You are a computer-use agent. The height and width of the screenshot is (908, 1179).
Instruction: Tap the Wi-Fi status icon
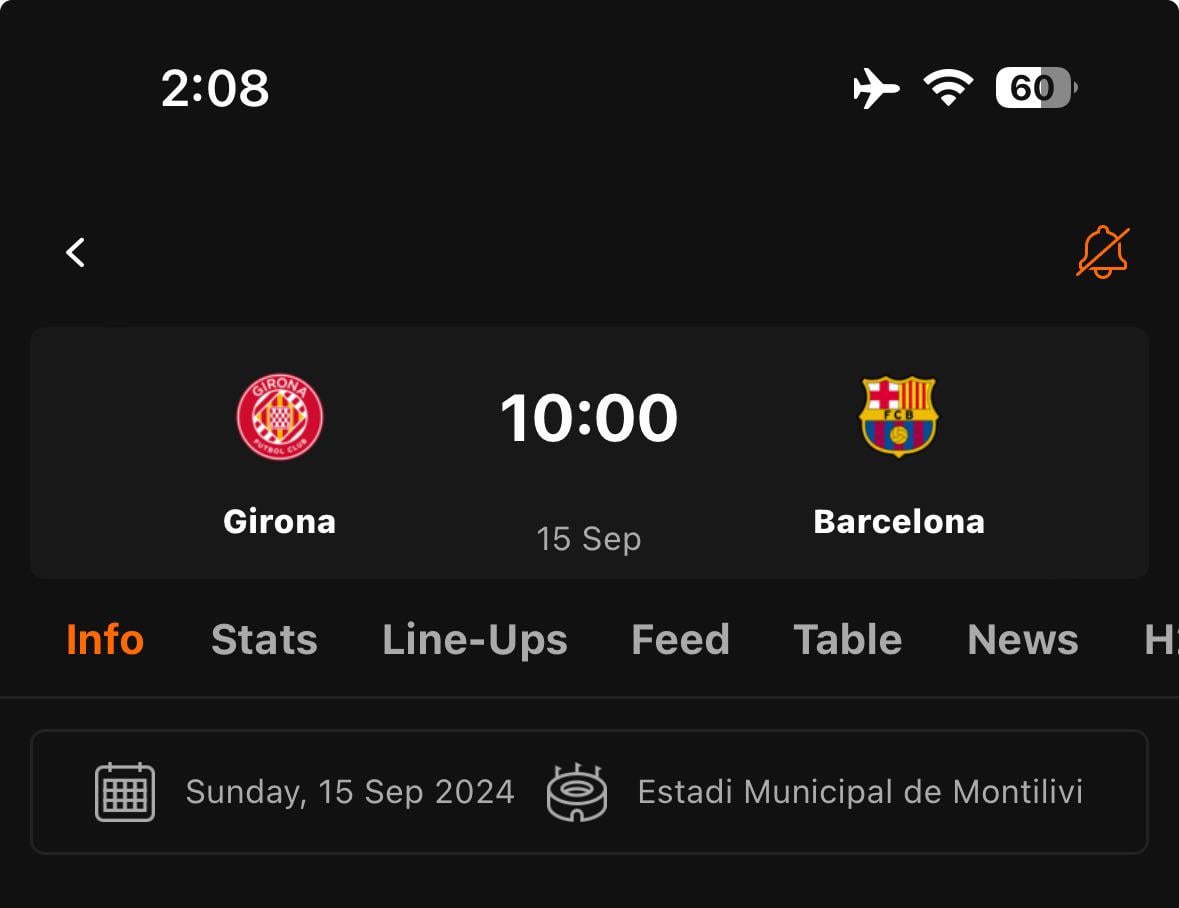click(948, 89)
